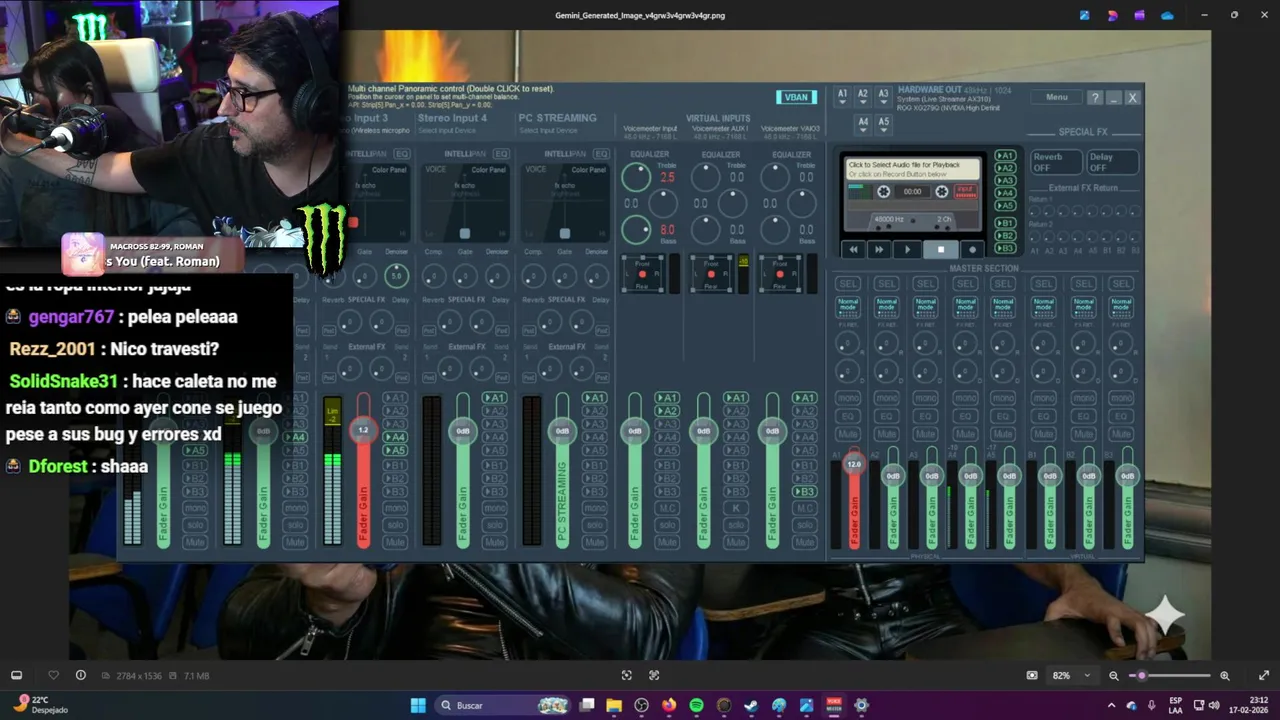Screen dimensions: 1280x720
Task: Open the image info icon in Photos
Action: click(81, 675)
